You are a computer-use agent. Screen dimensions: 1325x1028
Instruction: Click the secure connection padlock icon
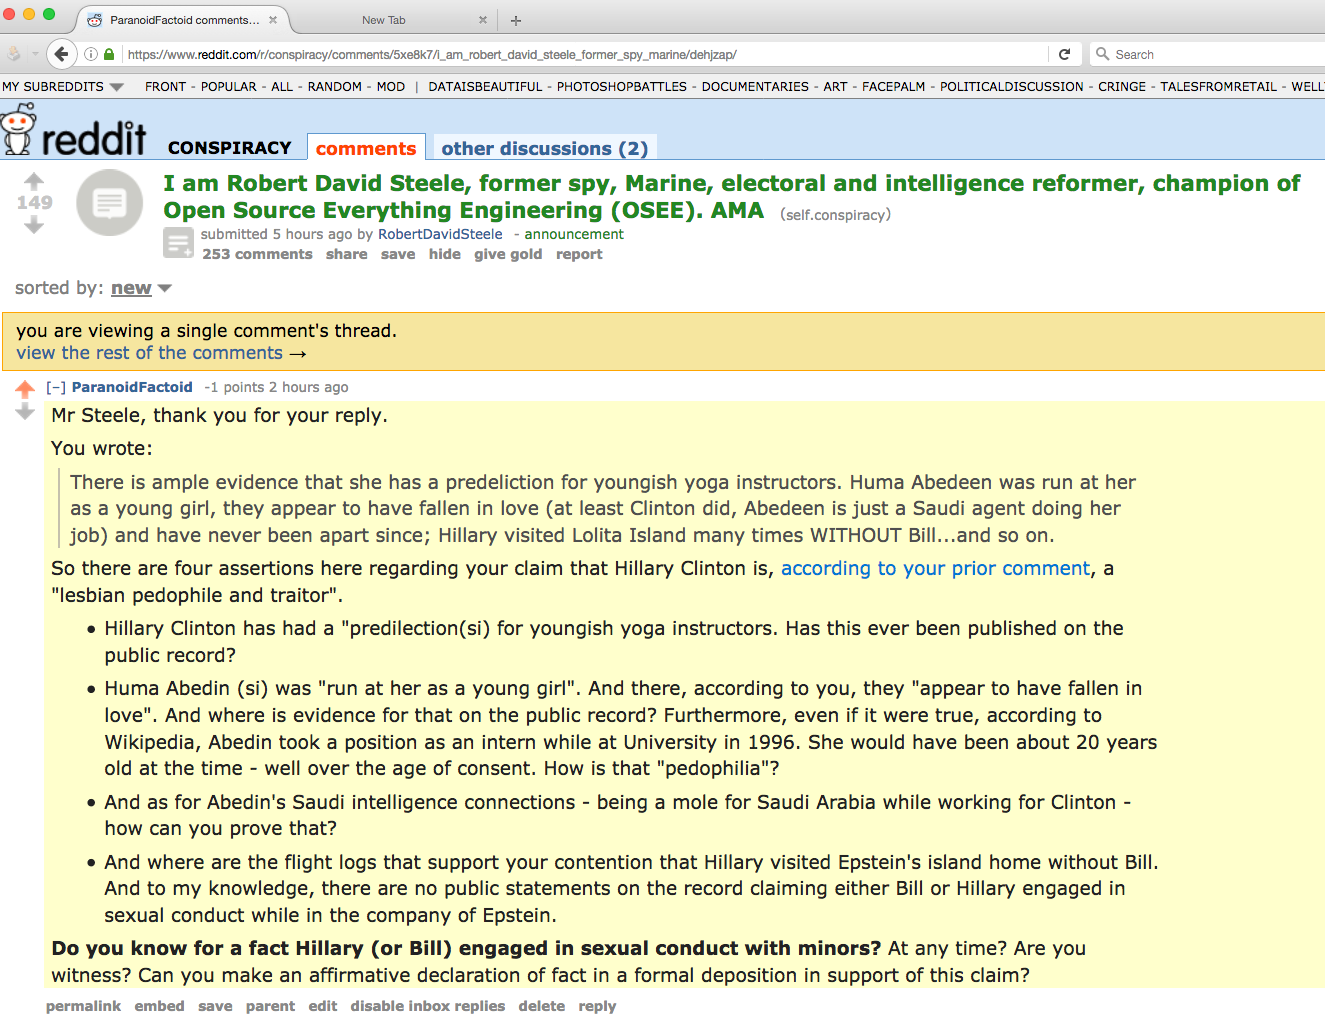tap(109, 54)
